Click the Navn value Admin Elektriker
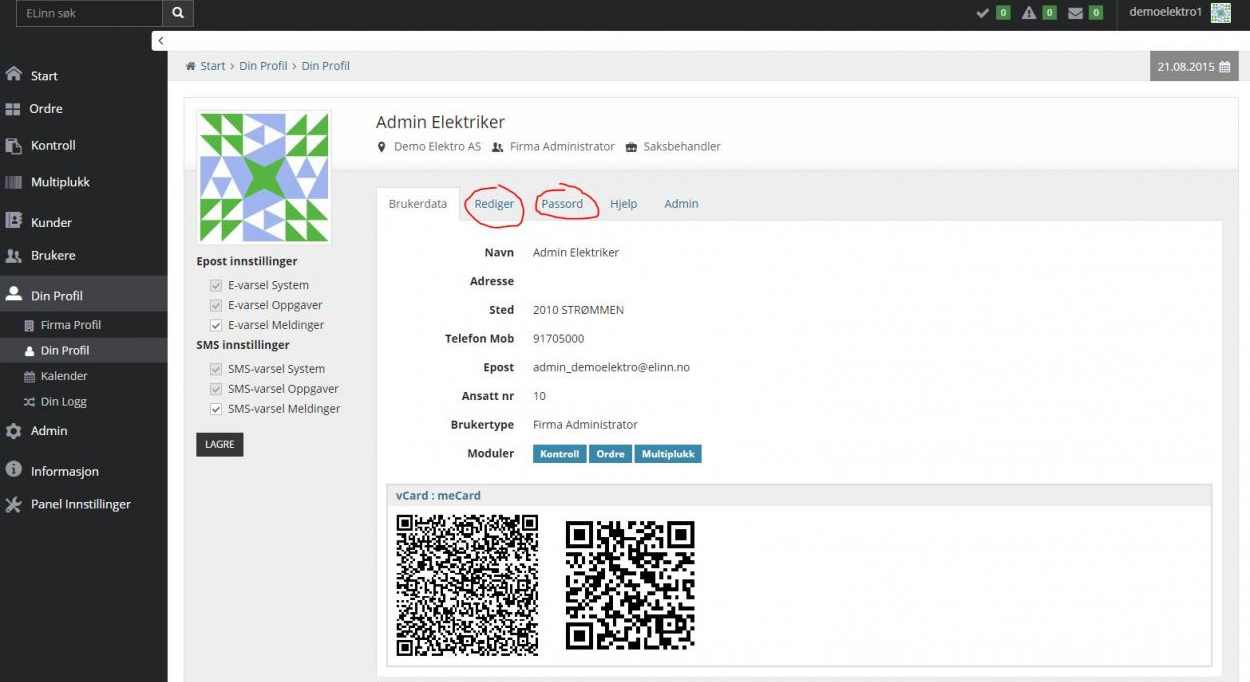The width and height of the screenshot is (1250, 682). tap(576, 253)
